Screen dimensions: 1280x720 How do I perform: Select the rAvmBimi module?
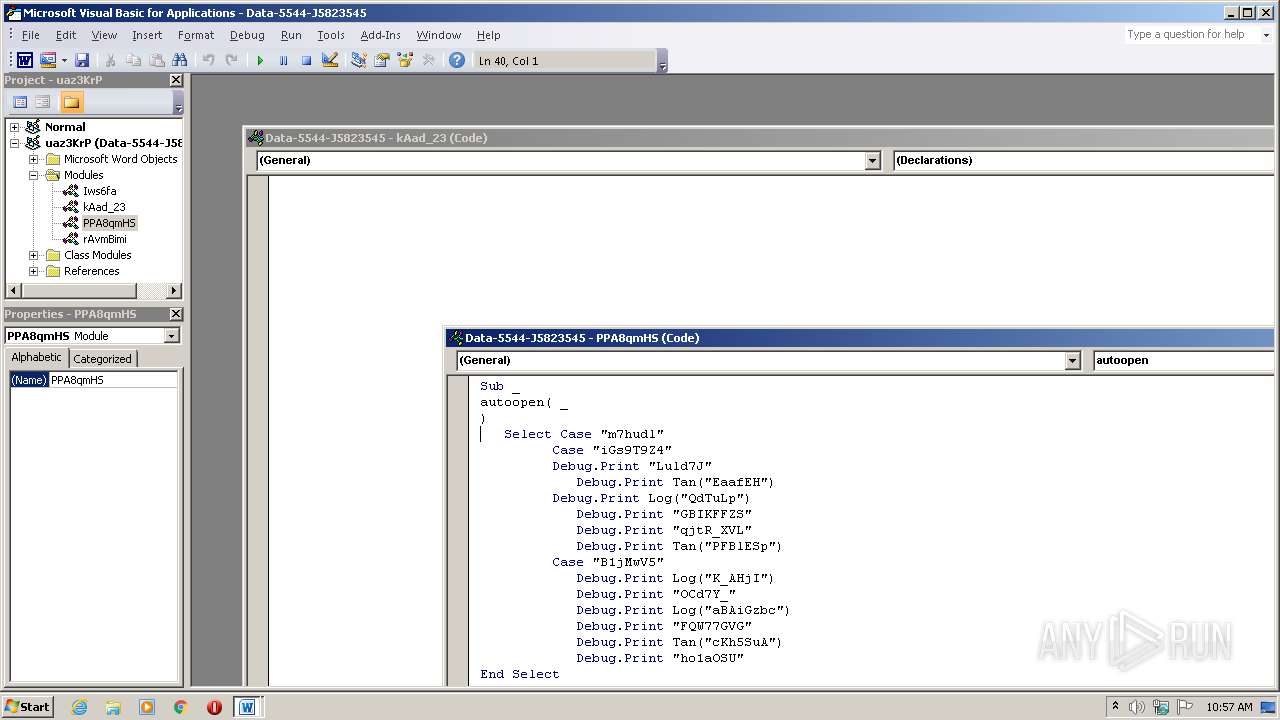coord(104,239)
